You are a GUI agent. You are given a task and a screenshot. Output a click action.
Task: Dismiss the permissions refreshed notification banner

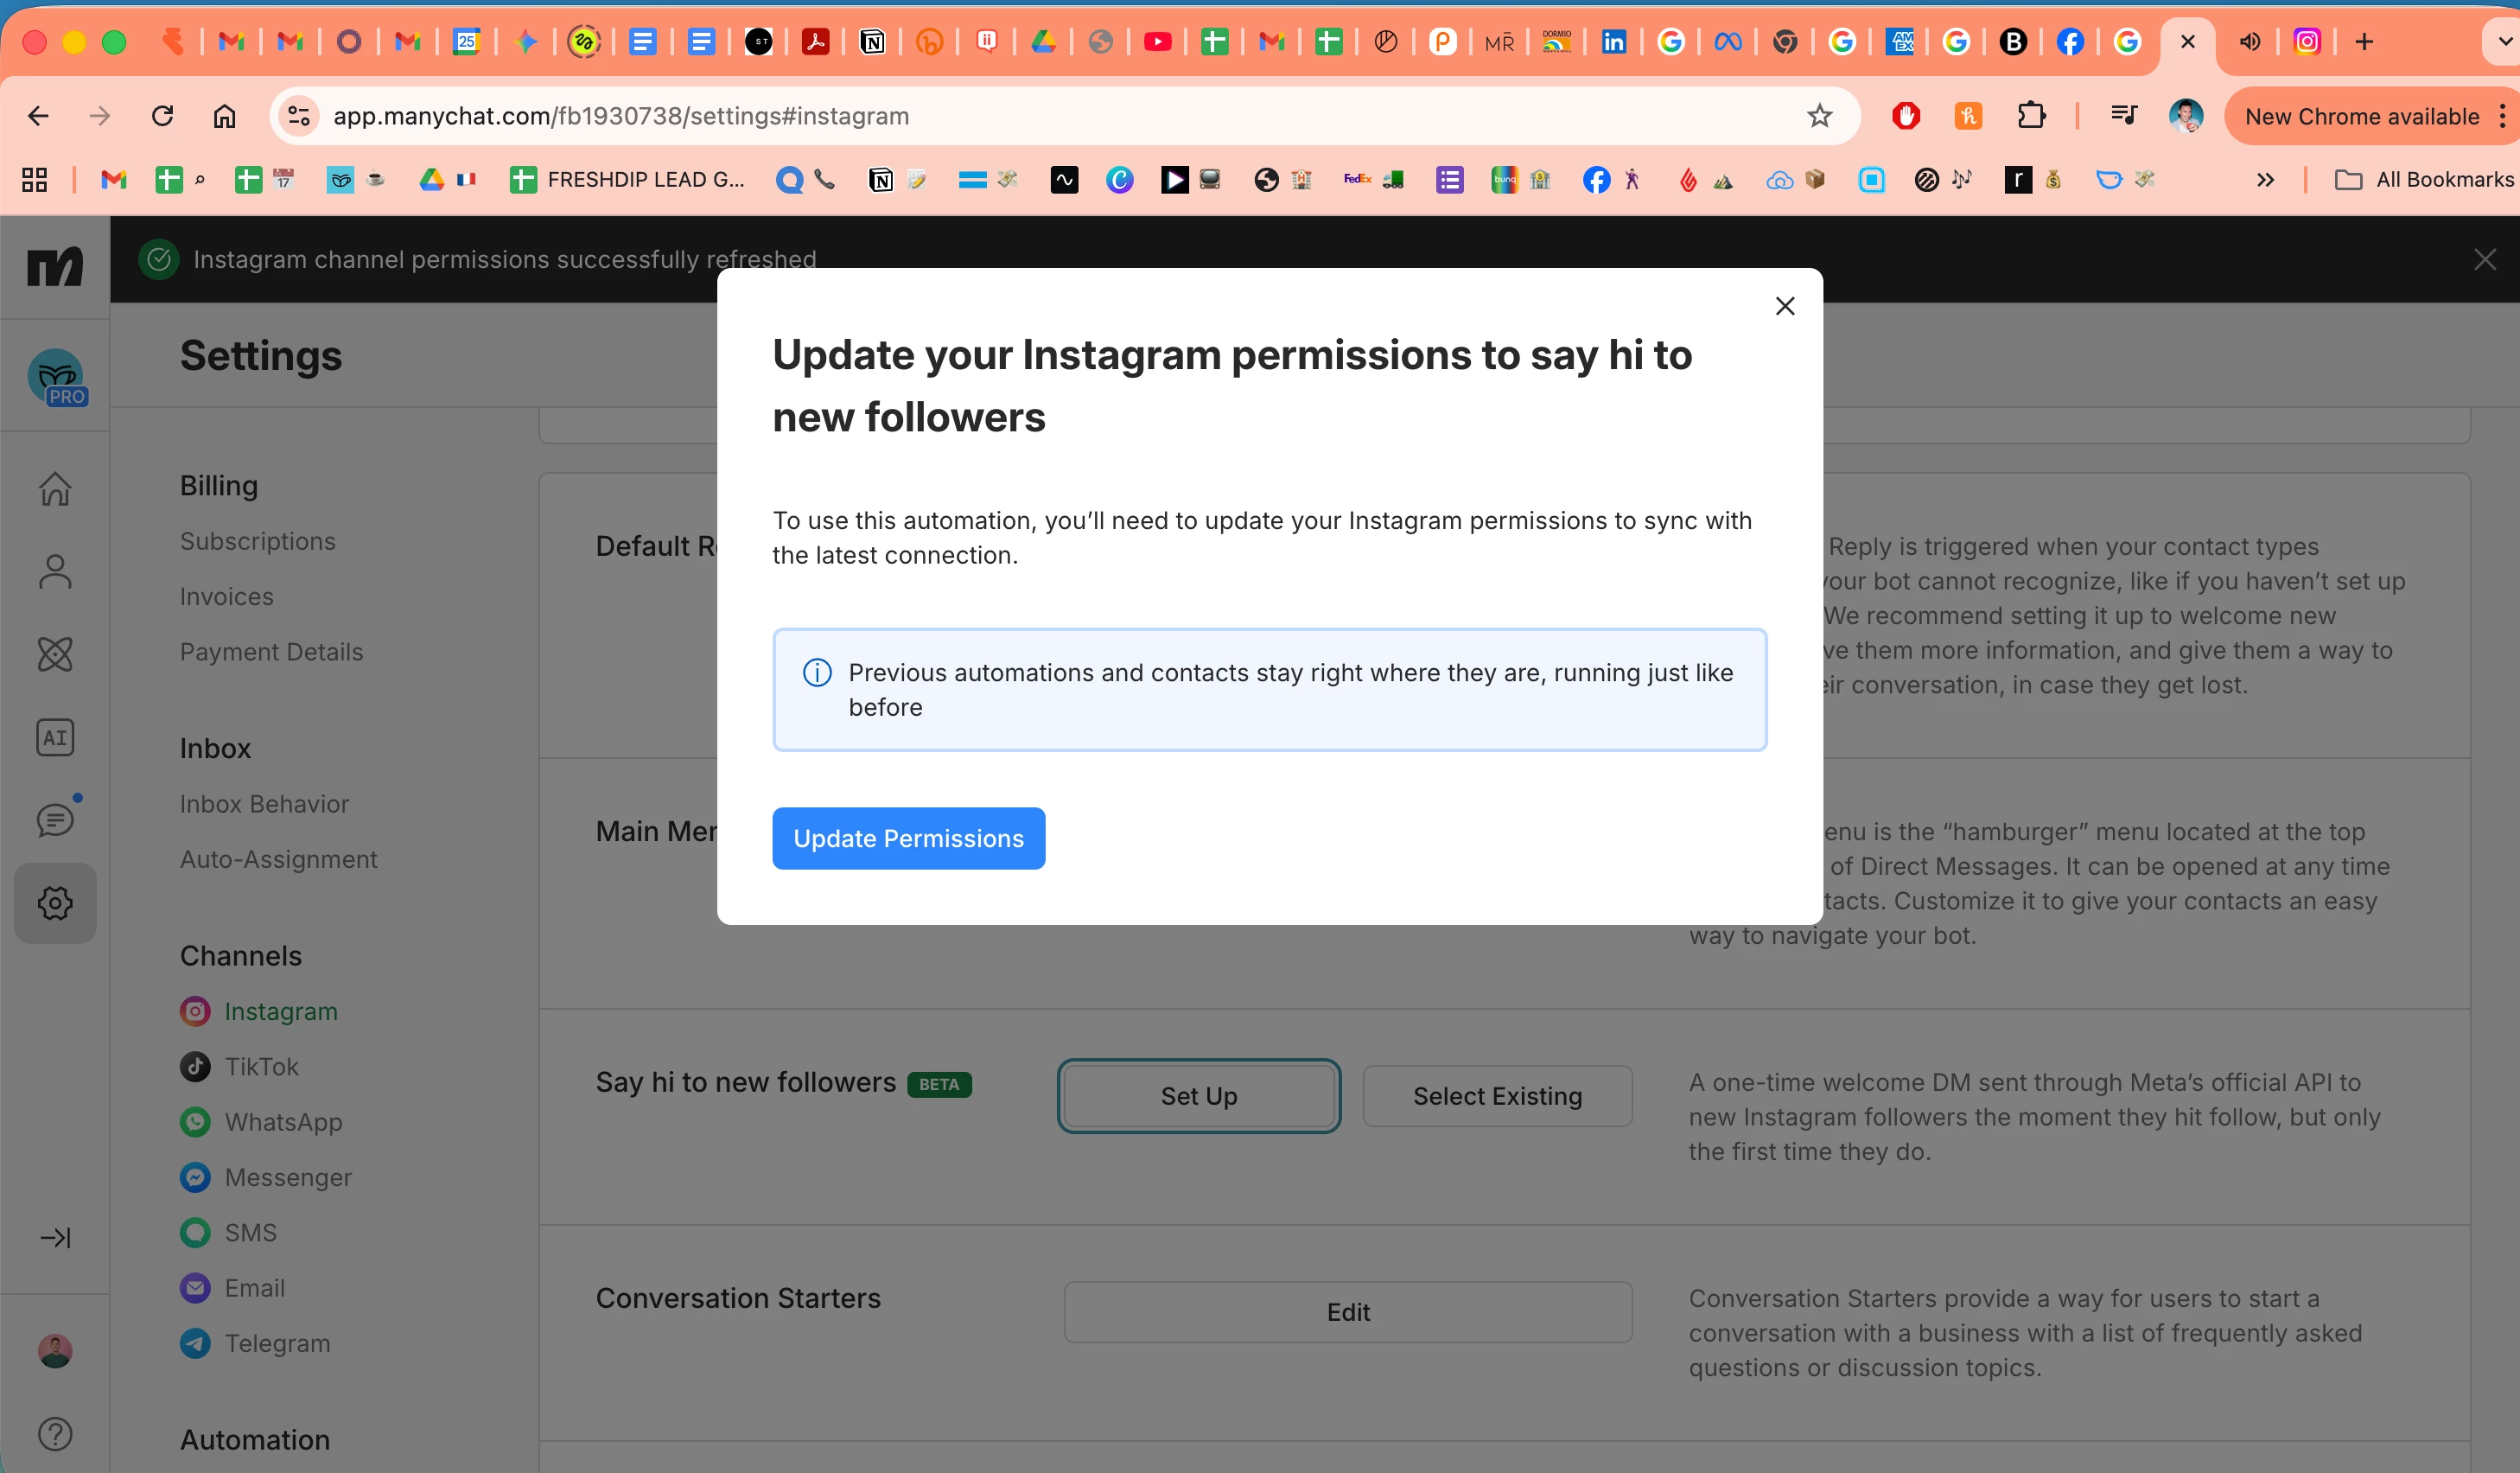tap(2484, 260)
